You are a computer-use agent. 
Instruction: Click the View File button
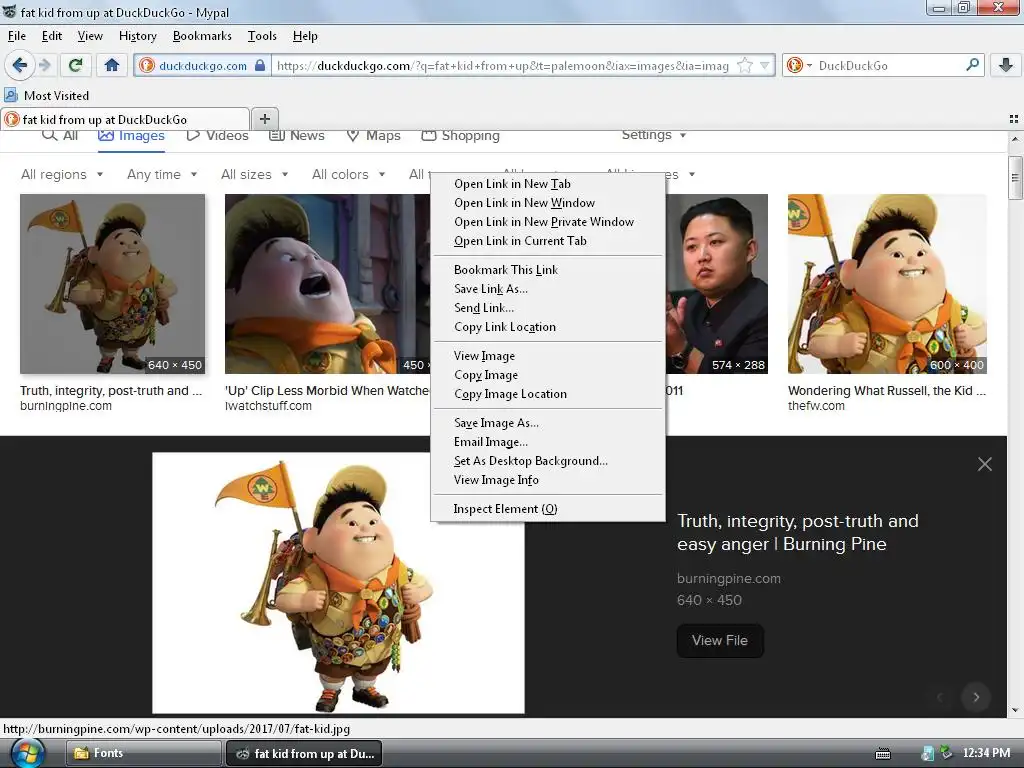click(720, 641)
